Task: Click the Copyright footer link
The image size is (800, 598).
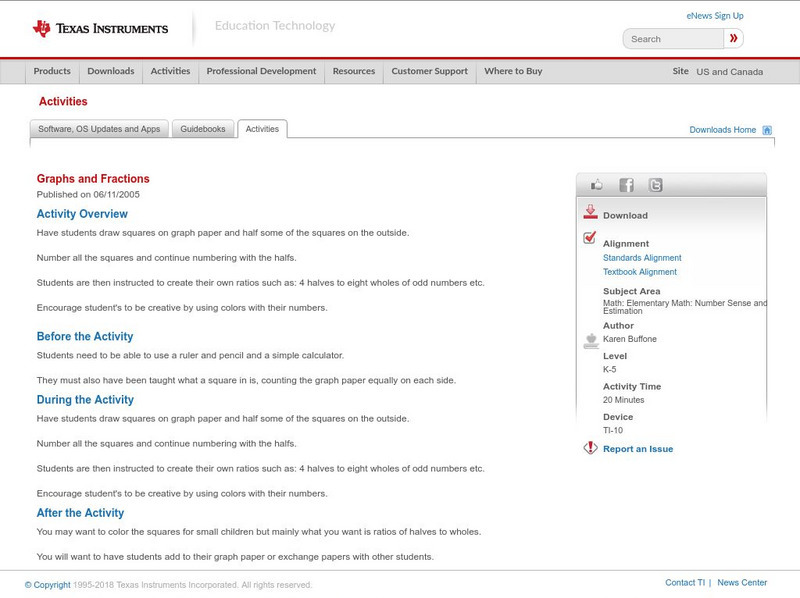Action: [47, 585]
